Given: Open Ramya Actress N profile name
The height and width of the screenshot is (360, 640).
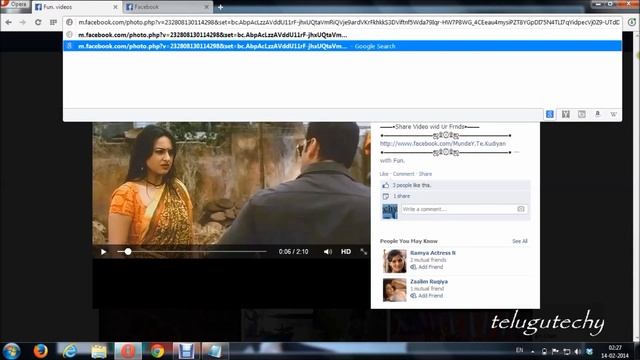Looking at the screenshot, I should point(433,253).
